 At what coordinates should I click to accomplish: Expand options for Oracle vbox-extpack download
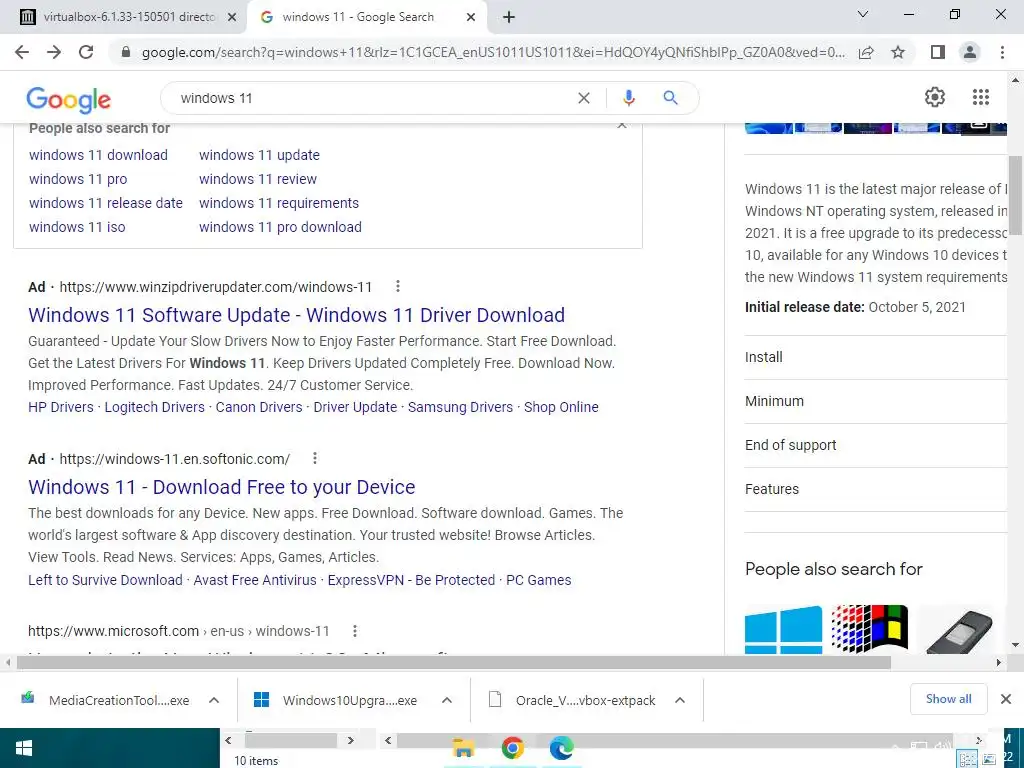coord(680,700)
